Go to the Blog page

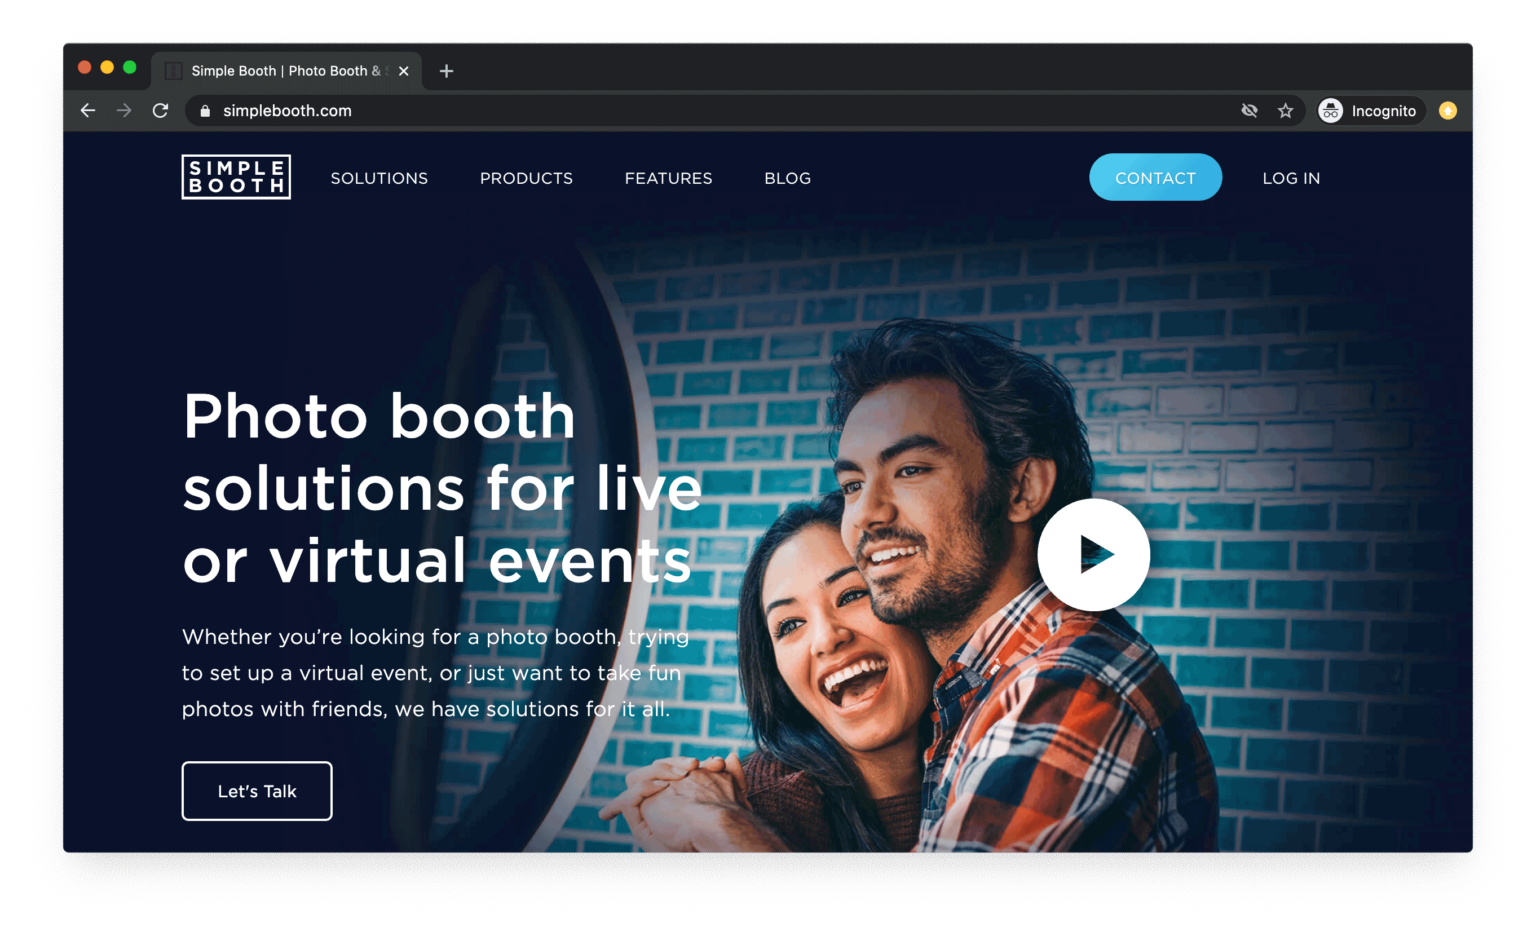pos(787,178)
